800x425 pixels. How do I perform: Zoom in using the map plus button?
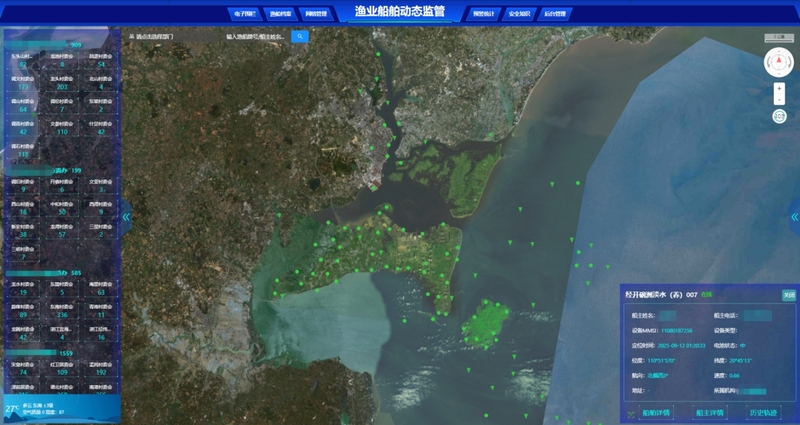click(779, 88)
